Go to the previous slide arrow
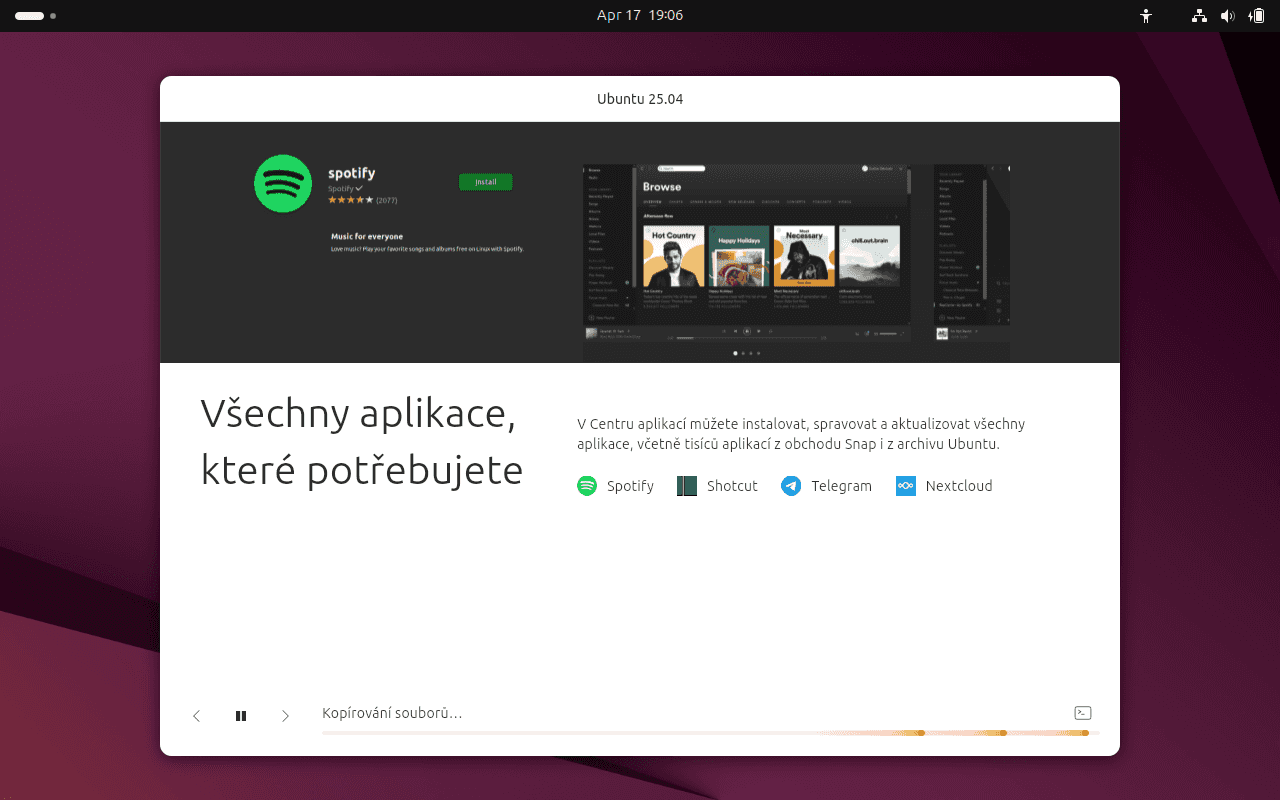The height and width of the screenshot is (800, 1280). pyautogui.click(x=197, y=716)
